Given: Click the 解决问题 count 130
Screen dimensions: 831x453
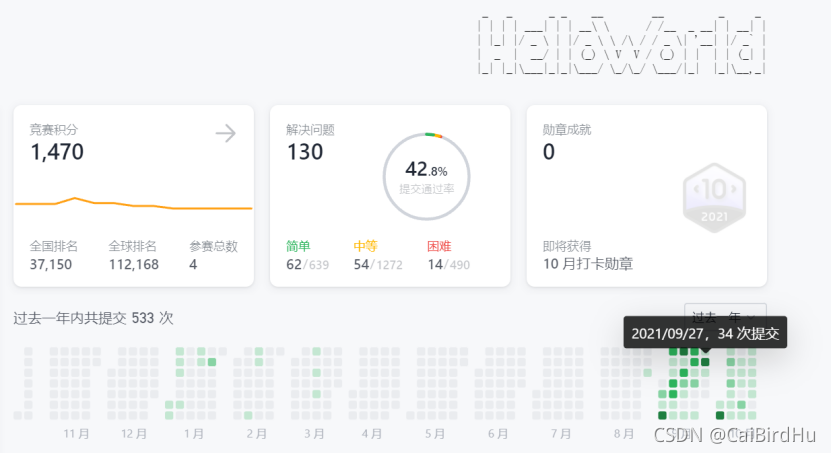Looking at the screenshot, I should pos(305,152).
